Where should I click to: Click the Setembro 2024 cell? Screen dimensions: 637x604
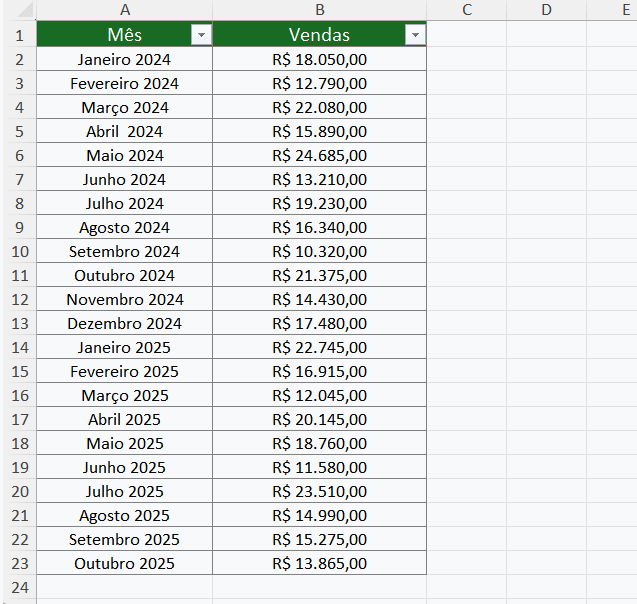click(124, 251)
